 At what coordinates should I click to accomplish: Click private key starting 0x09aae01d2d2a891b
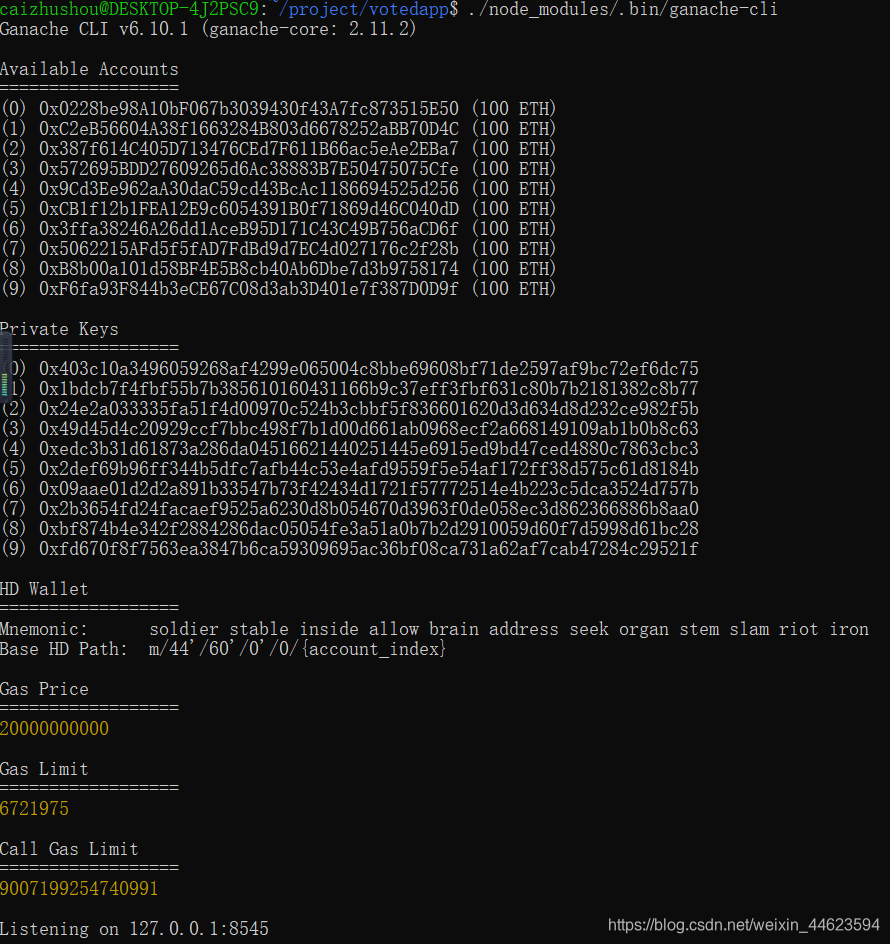[369, 488]
